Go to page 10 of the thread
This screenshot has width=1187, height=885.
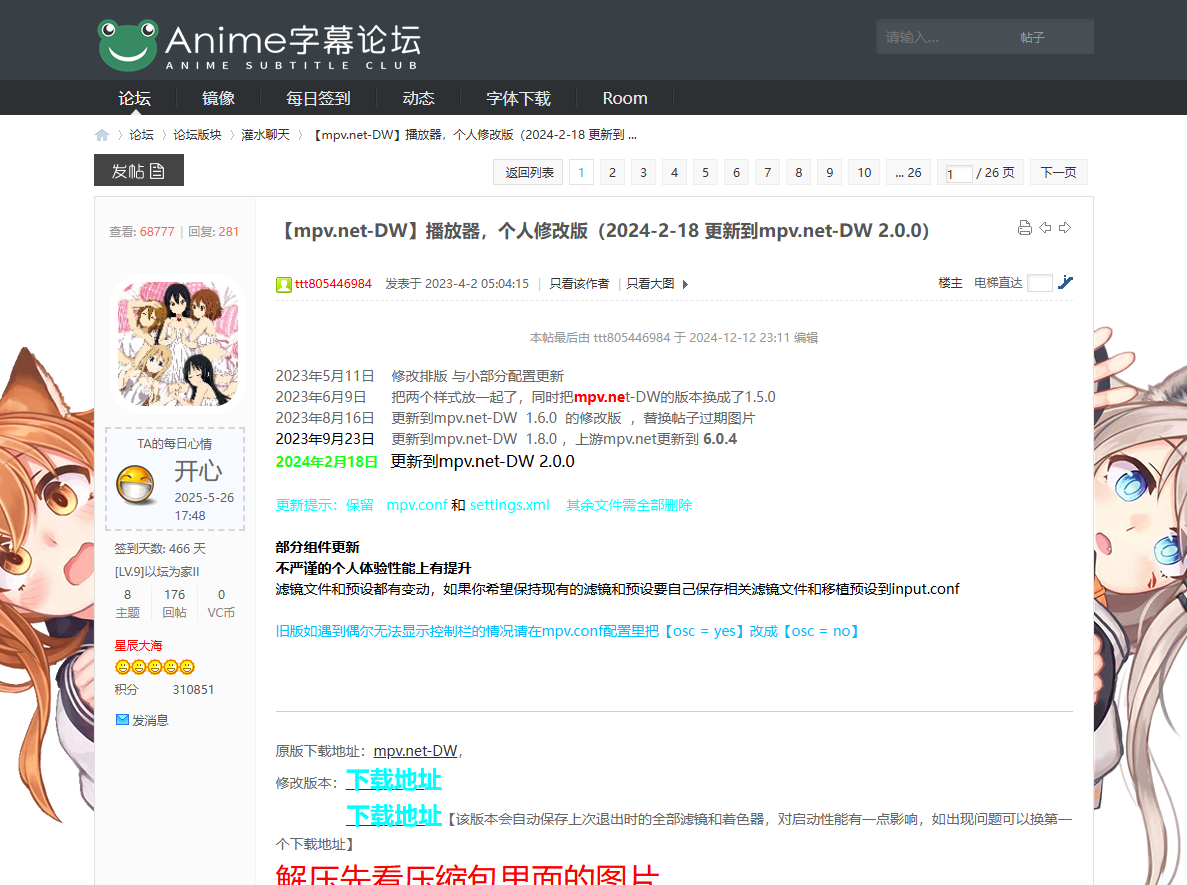click(864, 173)
